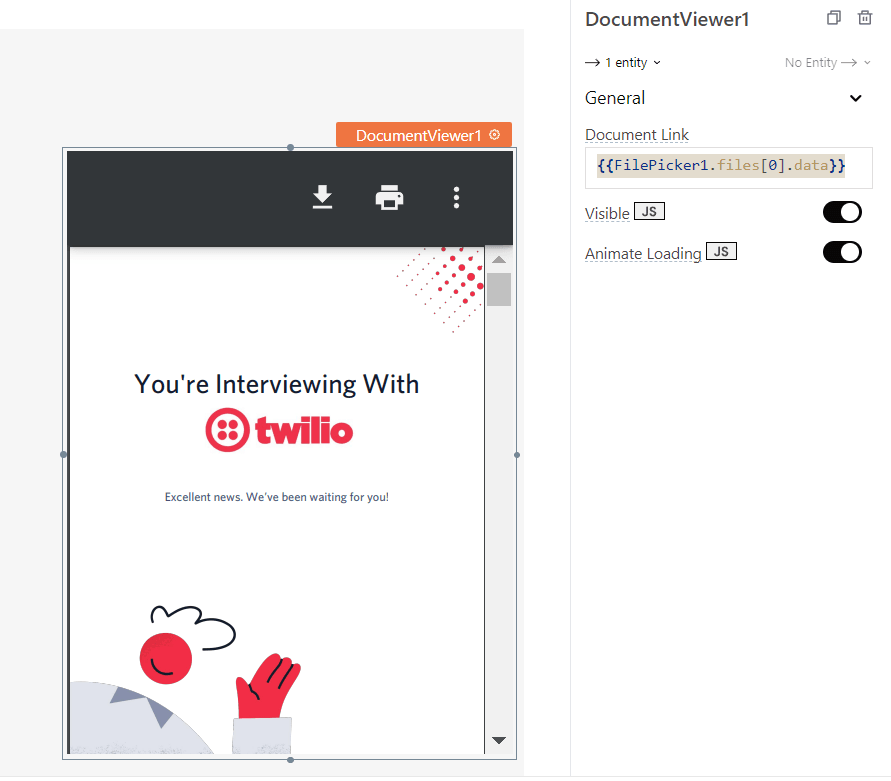The width and height of the screenshot is (891, 781).
Task: Open the "No Entity" outgoing dropdown
Action: (x=827, y=63)
